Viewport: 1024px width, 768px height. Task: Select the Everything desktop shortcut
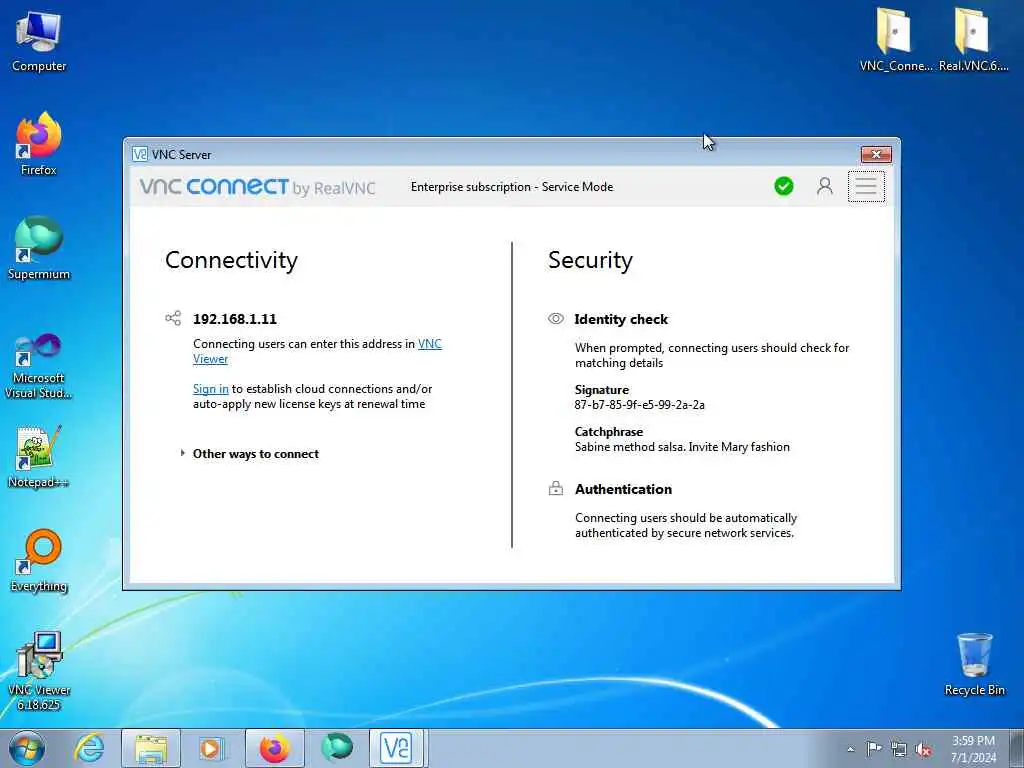pos(39,561)
